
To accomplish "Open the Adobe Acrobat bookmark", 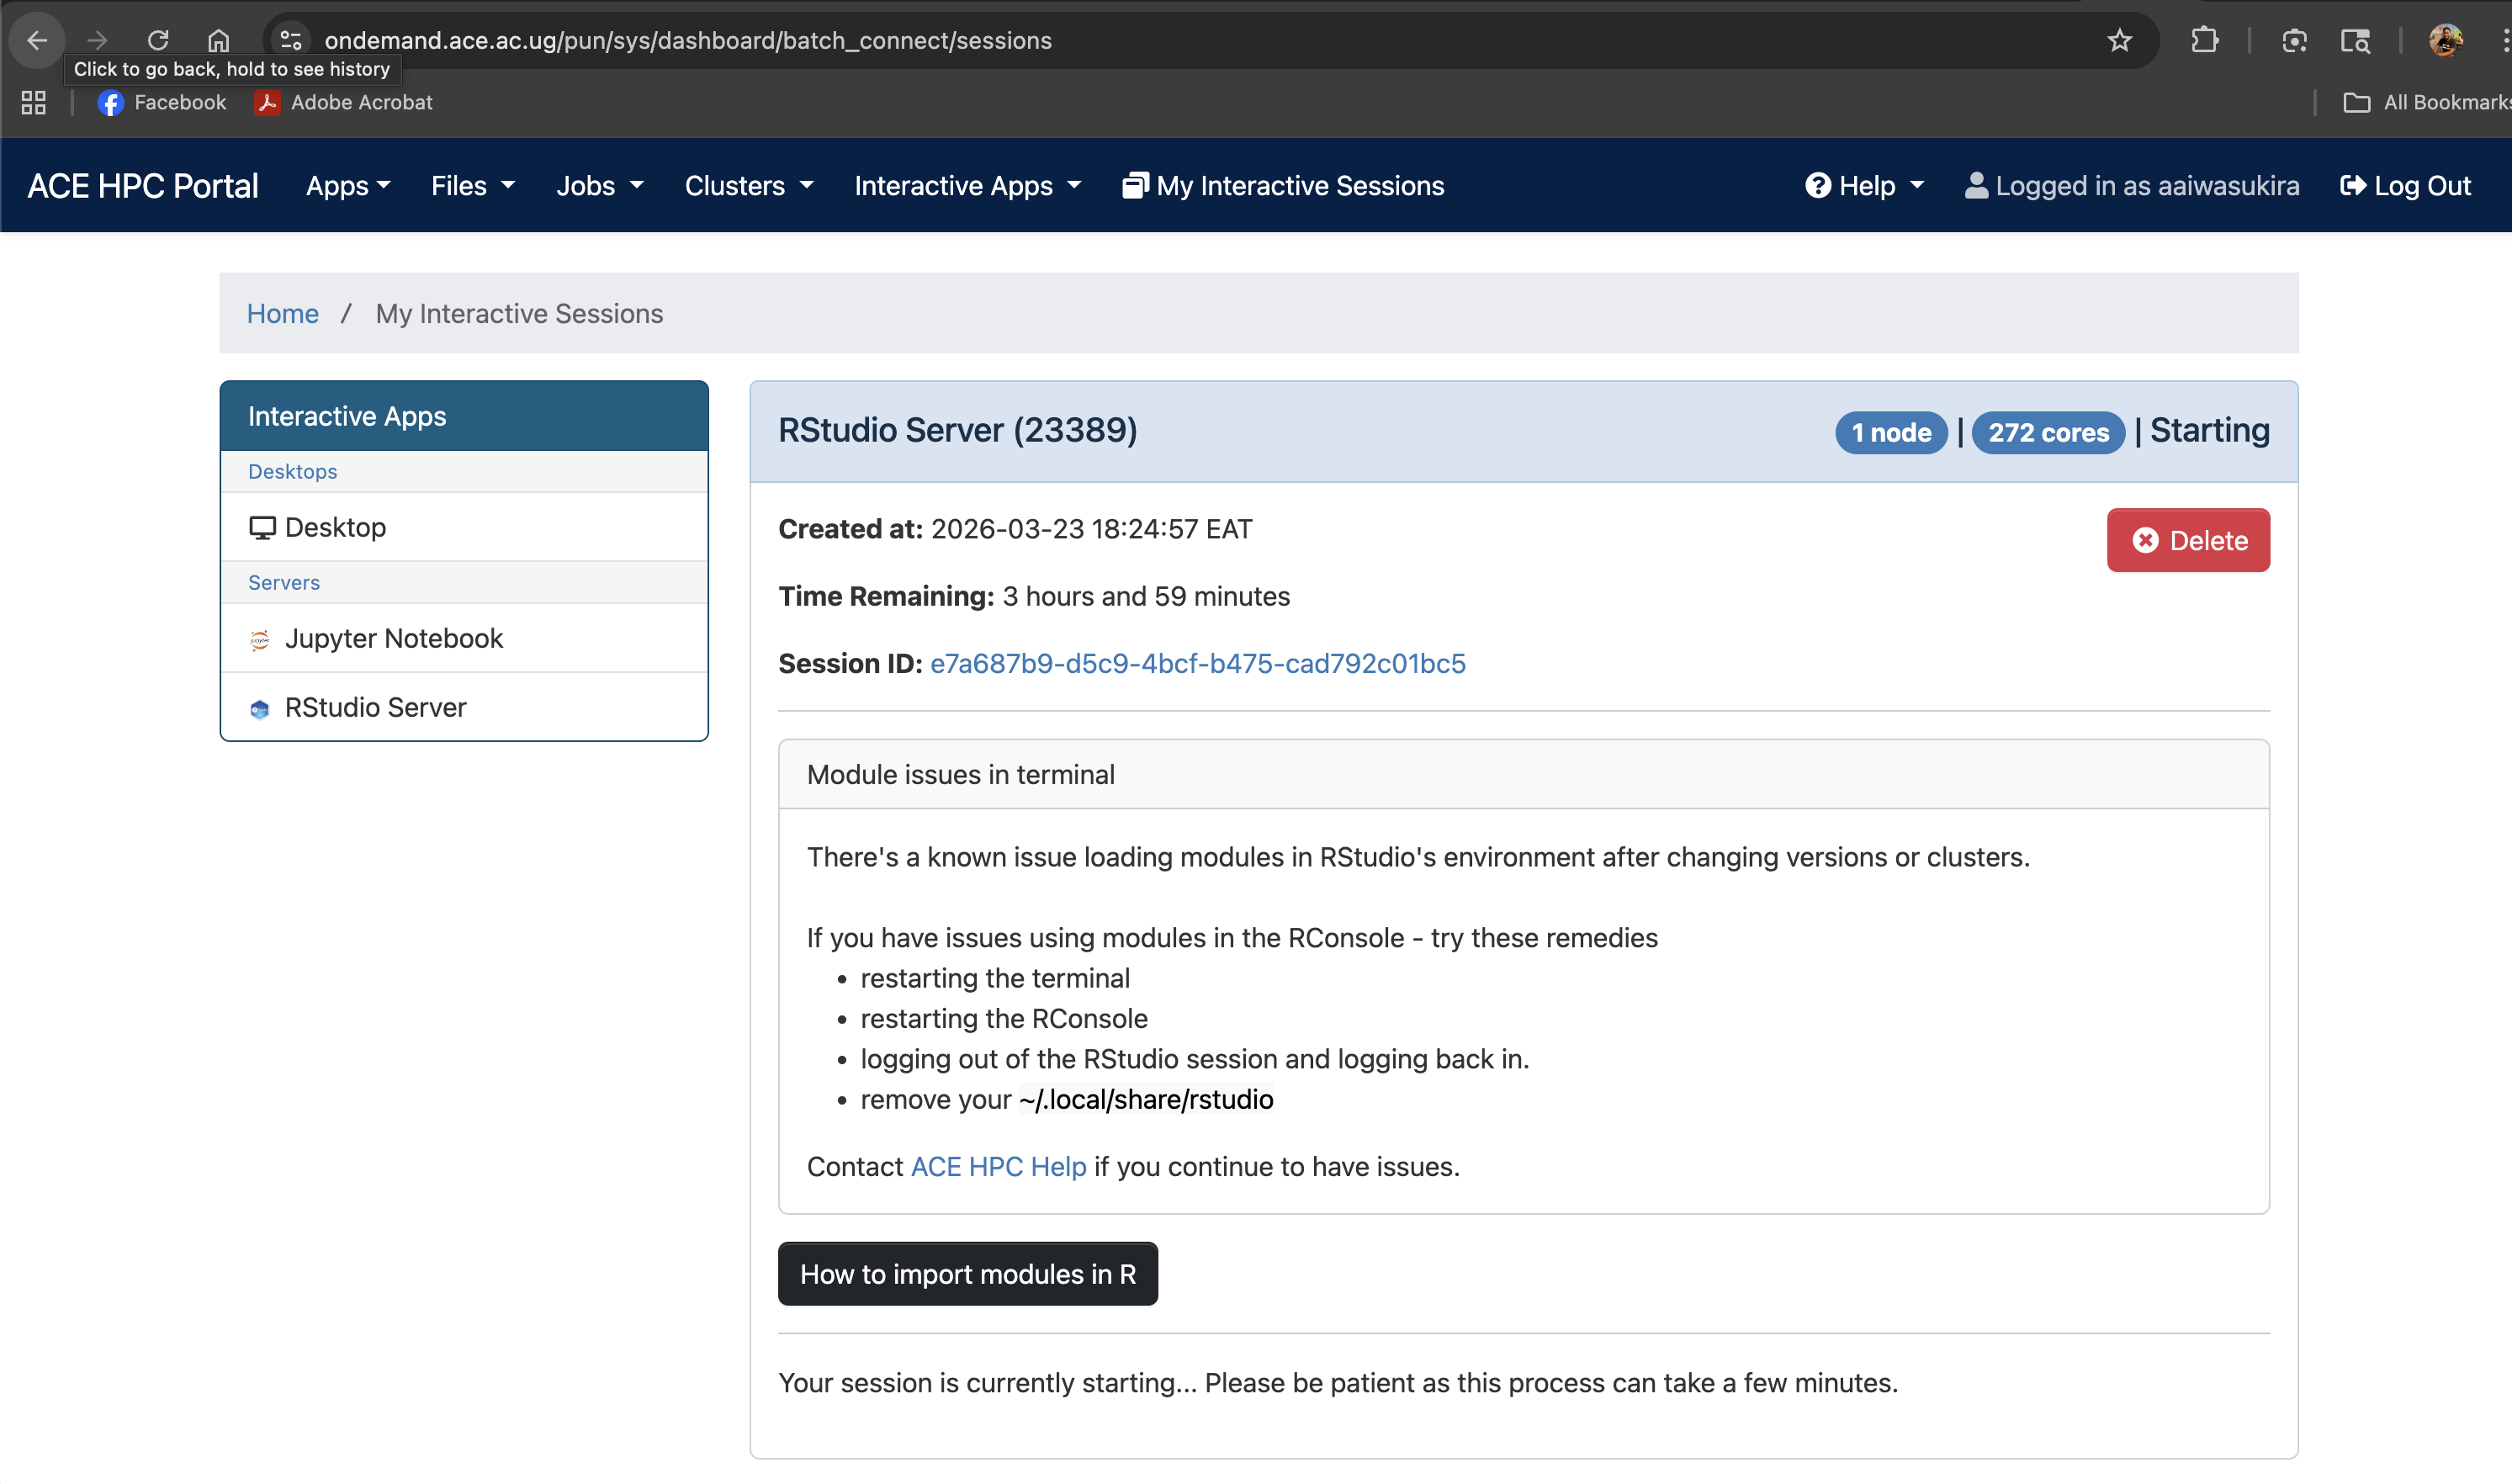I will [343, 102].
